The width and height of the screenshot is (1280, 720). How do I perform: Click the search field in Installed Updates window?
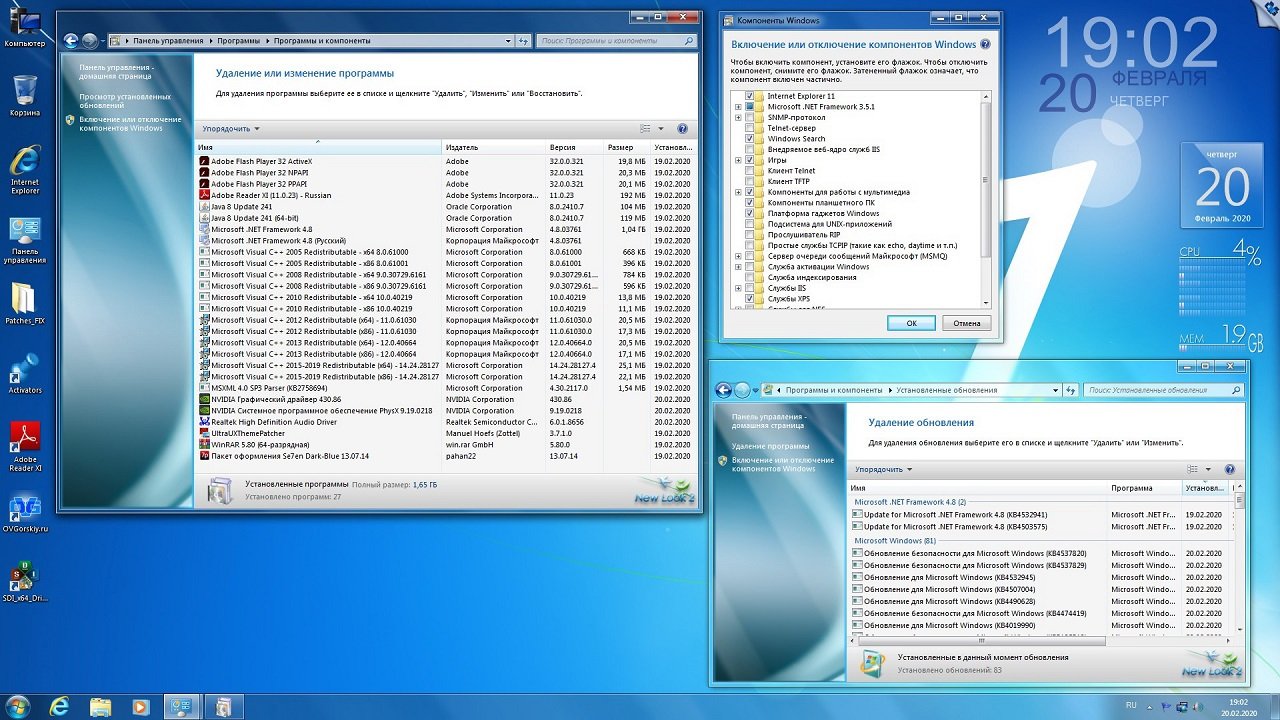(x=1155, y=390)
